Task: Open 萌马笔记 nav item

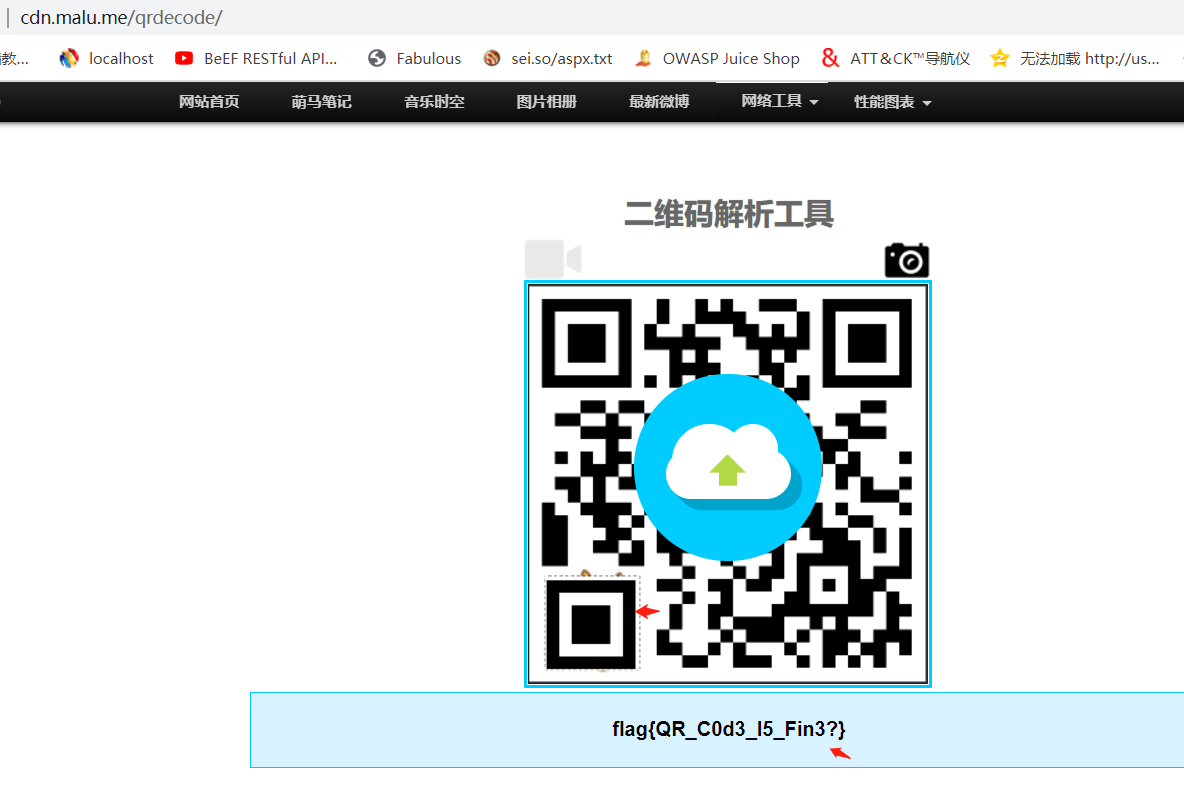Action: click(x=322, y=102)
